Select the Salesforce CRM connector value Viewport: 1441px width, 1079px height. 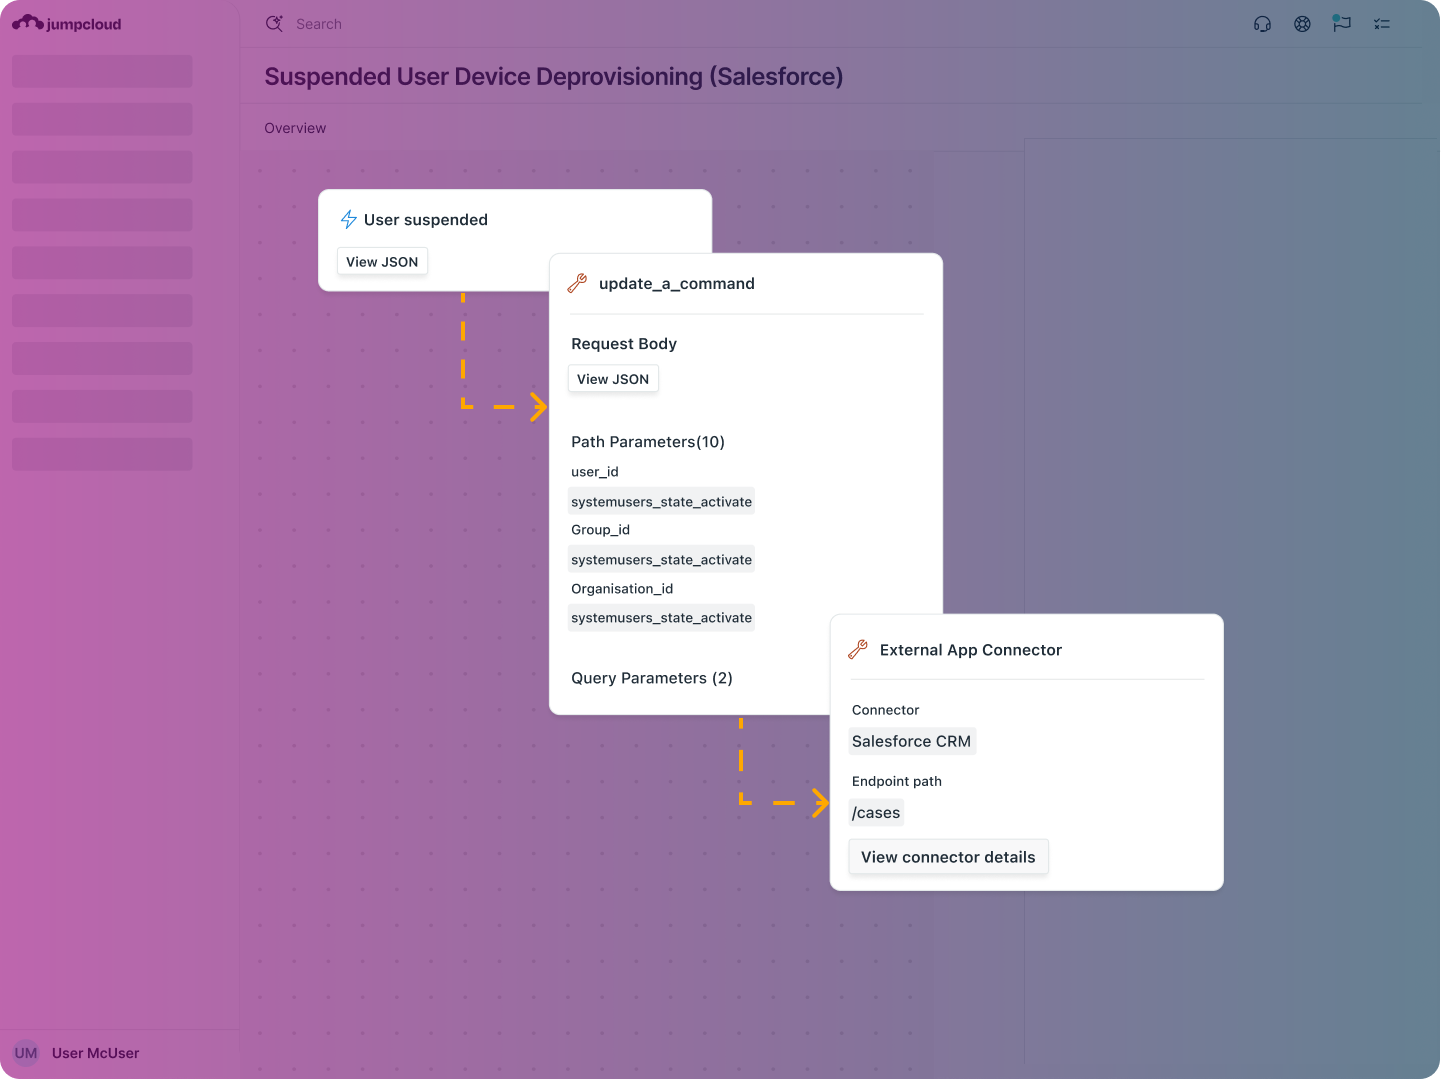tap(911, 741)
